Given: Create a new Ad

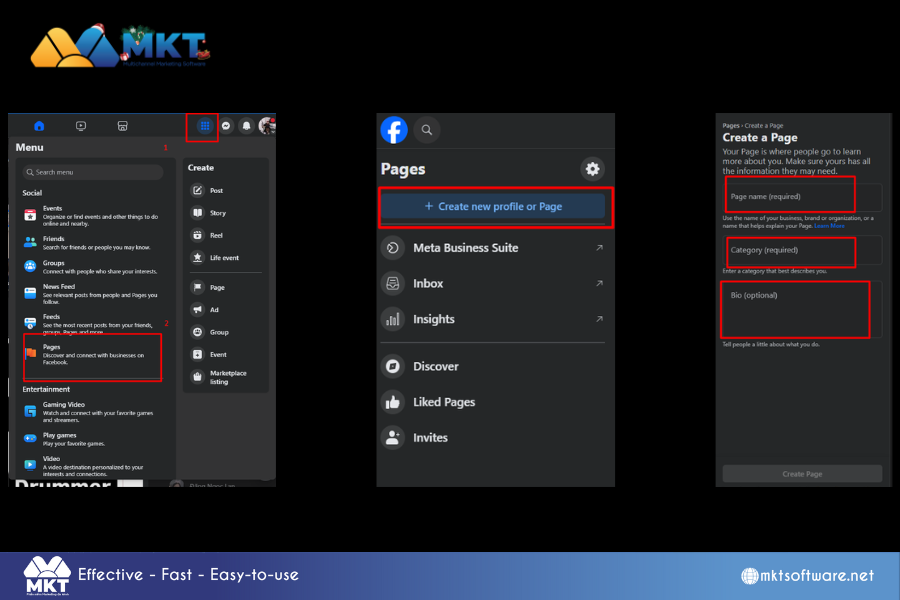Looking at the screenshot, I should [x=226, y=309].
